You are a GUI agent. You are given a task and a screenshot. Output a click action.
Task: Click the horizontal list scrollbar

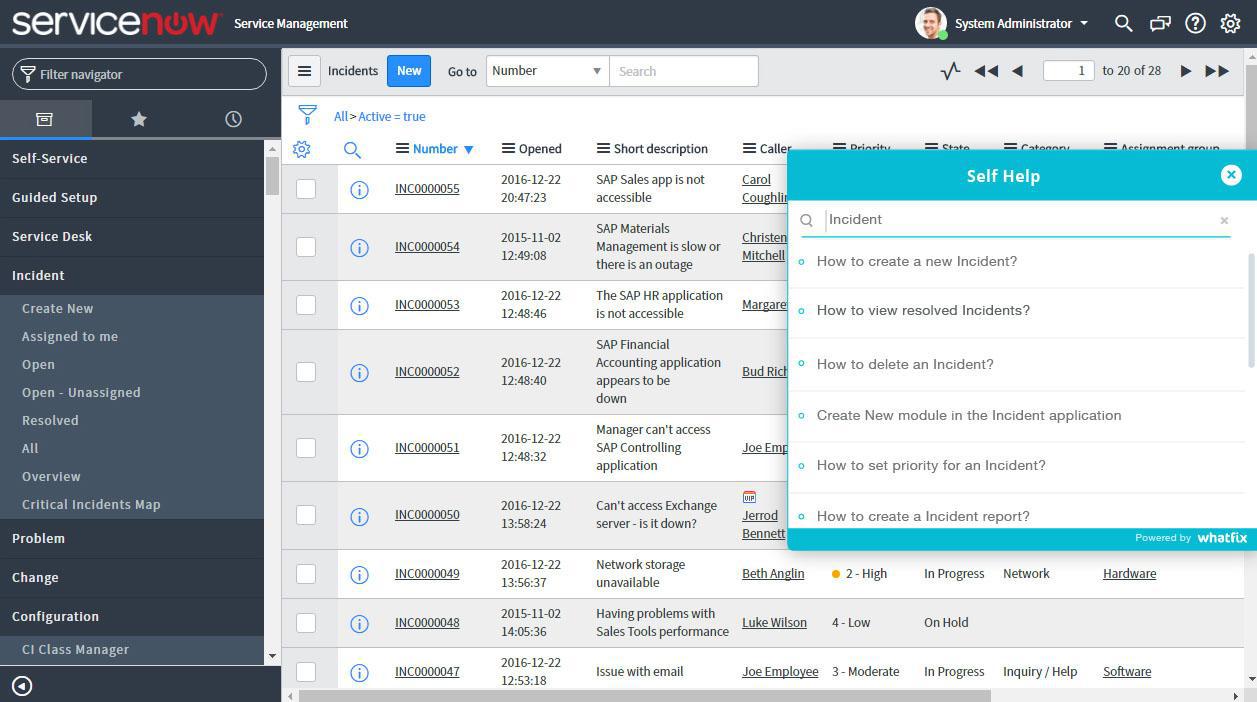click(647, 695)
